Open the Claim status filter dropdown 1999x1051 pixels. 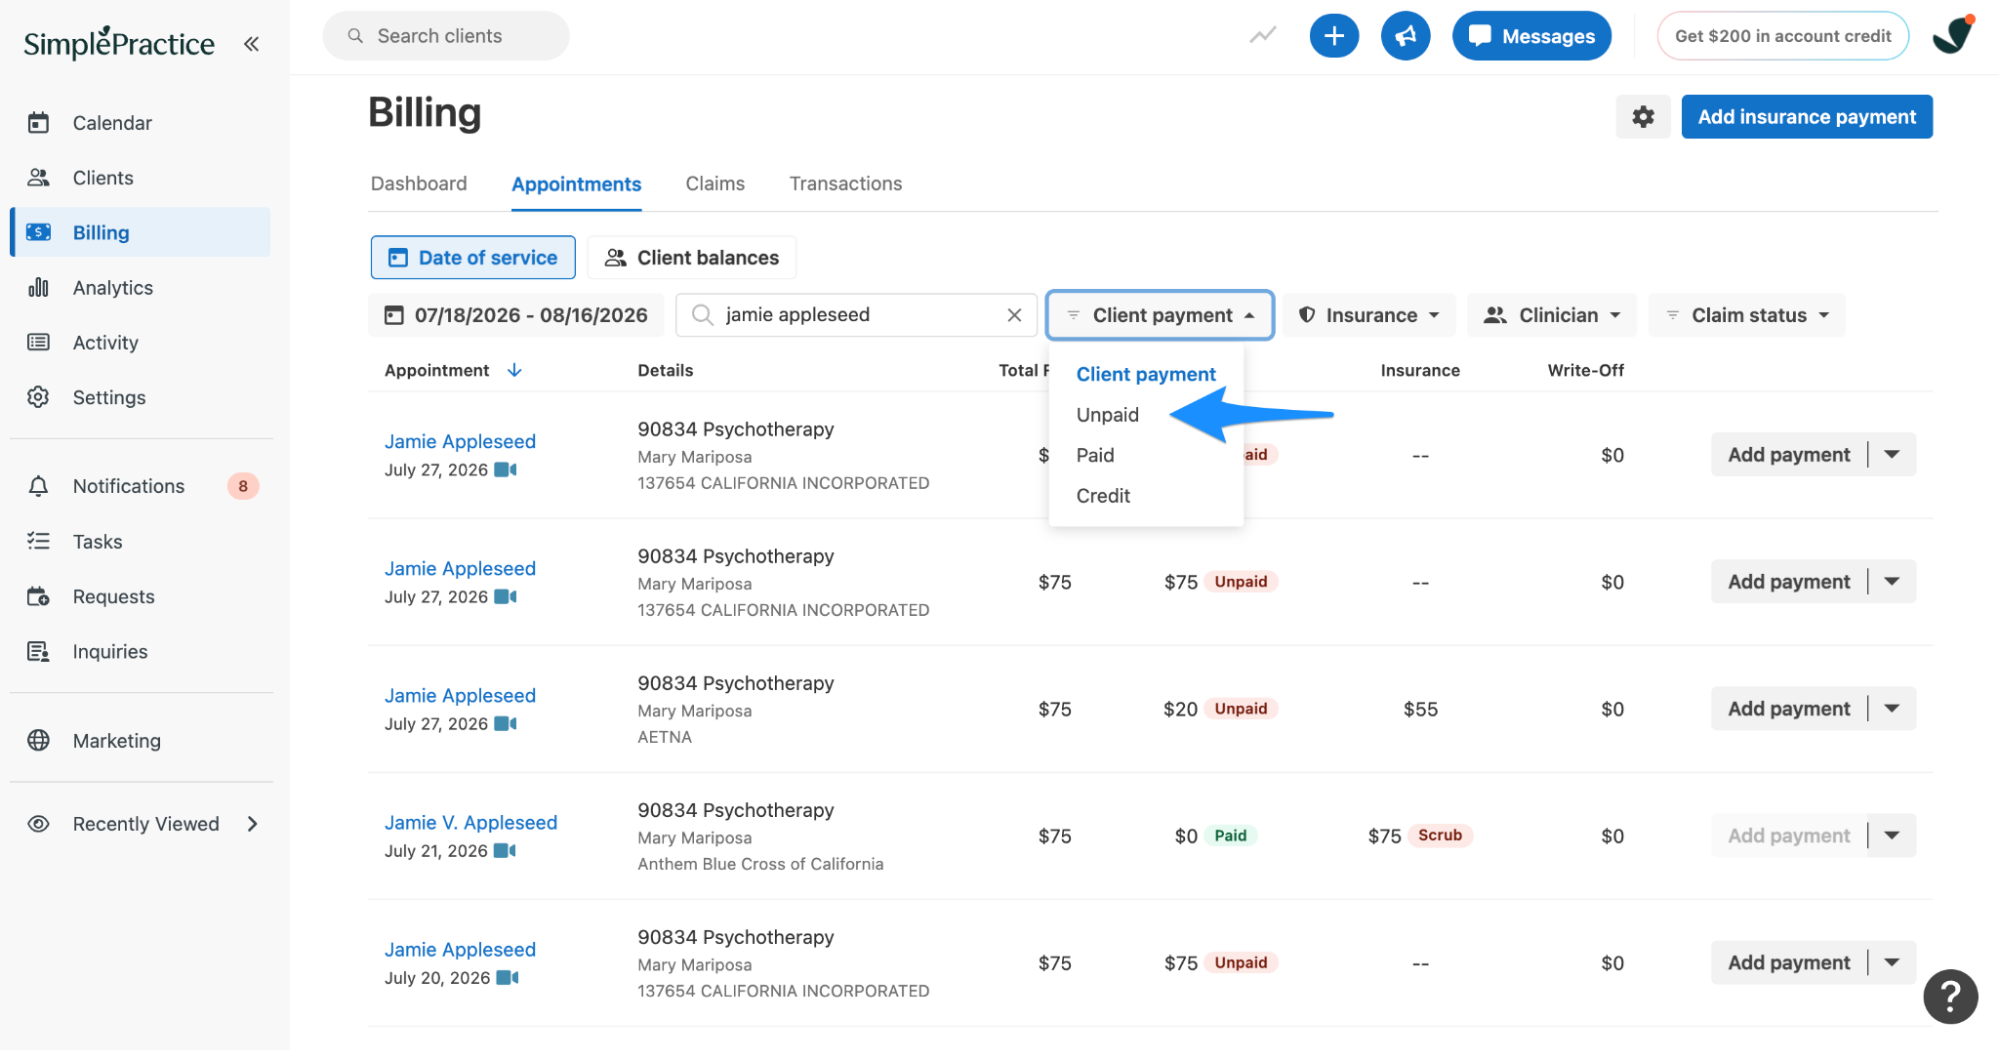pyautogui.click(x=1747, y=315)
